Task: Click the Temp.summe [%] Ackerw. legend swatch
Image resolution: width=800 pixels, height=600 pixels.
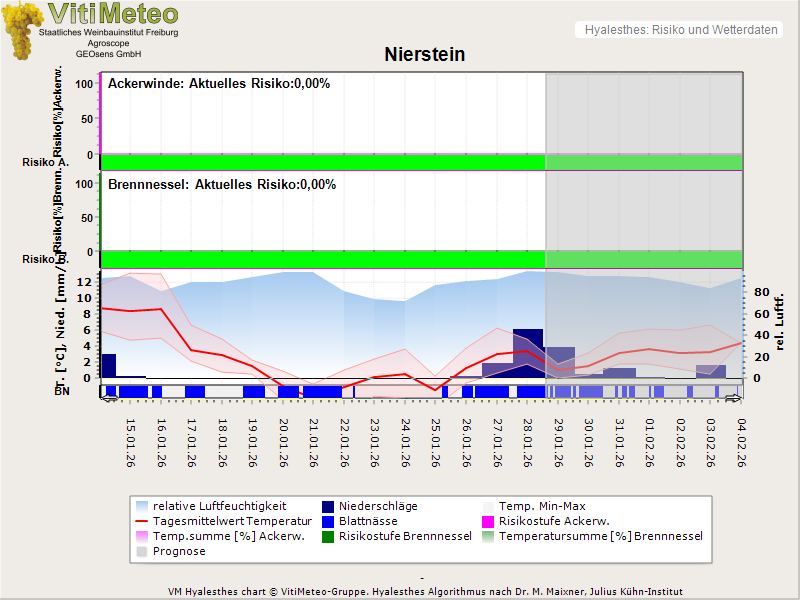Action: click(x=141, y=536)
